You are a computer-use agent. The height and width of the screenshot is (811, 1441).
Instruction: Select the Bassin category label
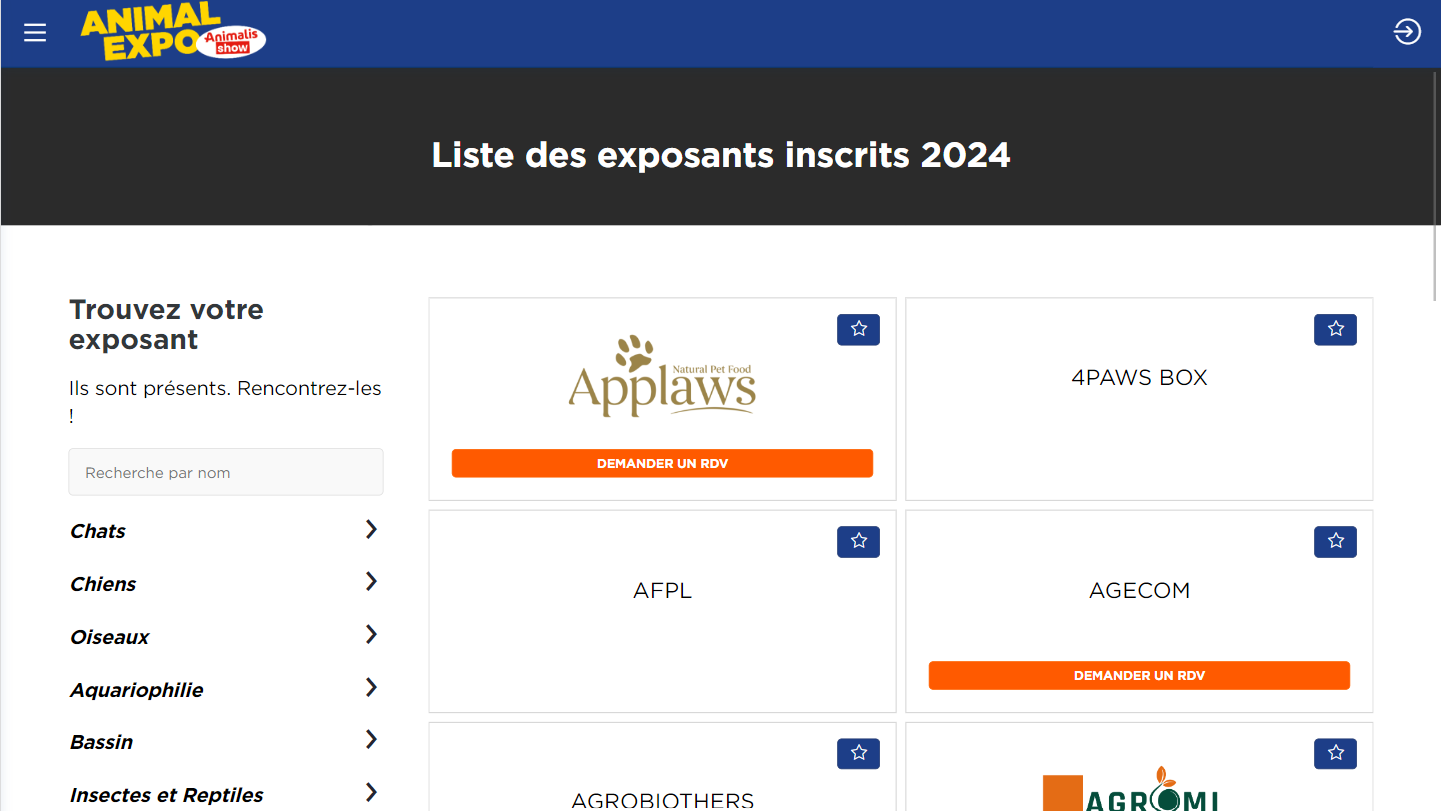pyautogui.click(x=102, y=742)
